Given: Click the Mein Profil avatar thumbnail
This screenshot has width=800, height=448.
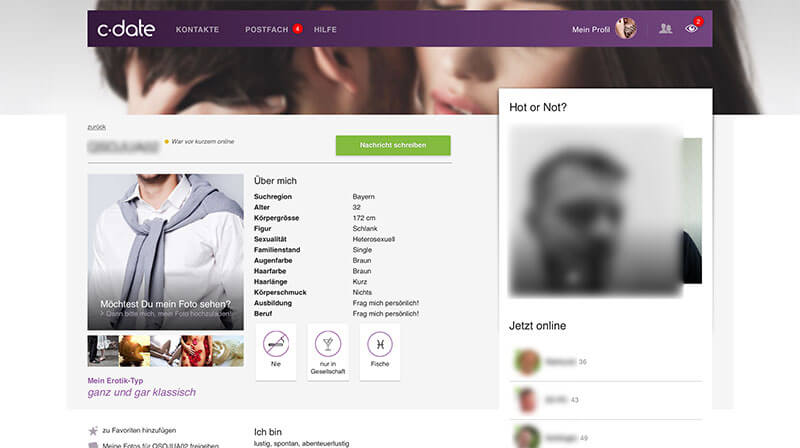Looking at the screenshot, I should (626, 29).
